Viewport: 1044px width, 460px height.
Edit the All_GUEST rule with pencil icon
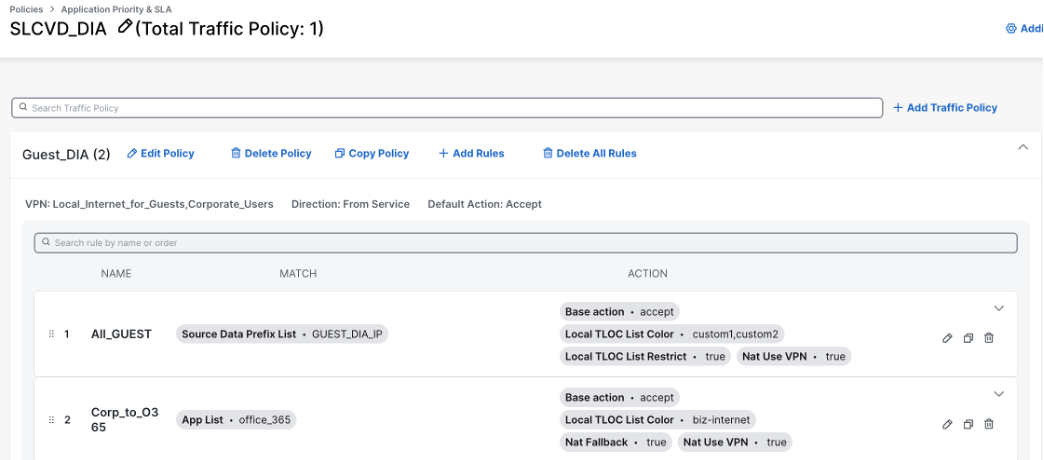pos(947,338)
